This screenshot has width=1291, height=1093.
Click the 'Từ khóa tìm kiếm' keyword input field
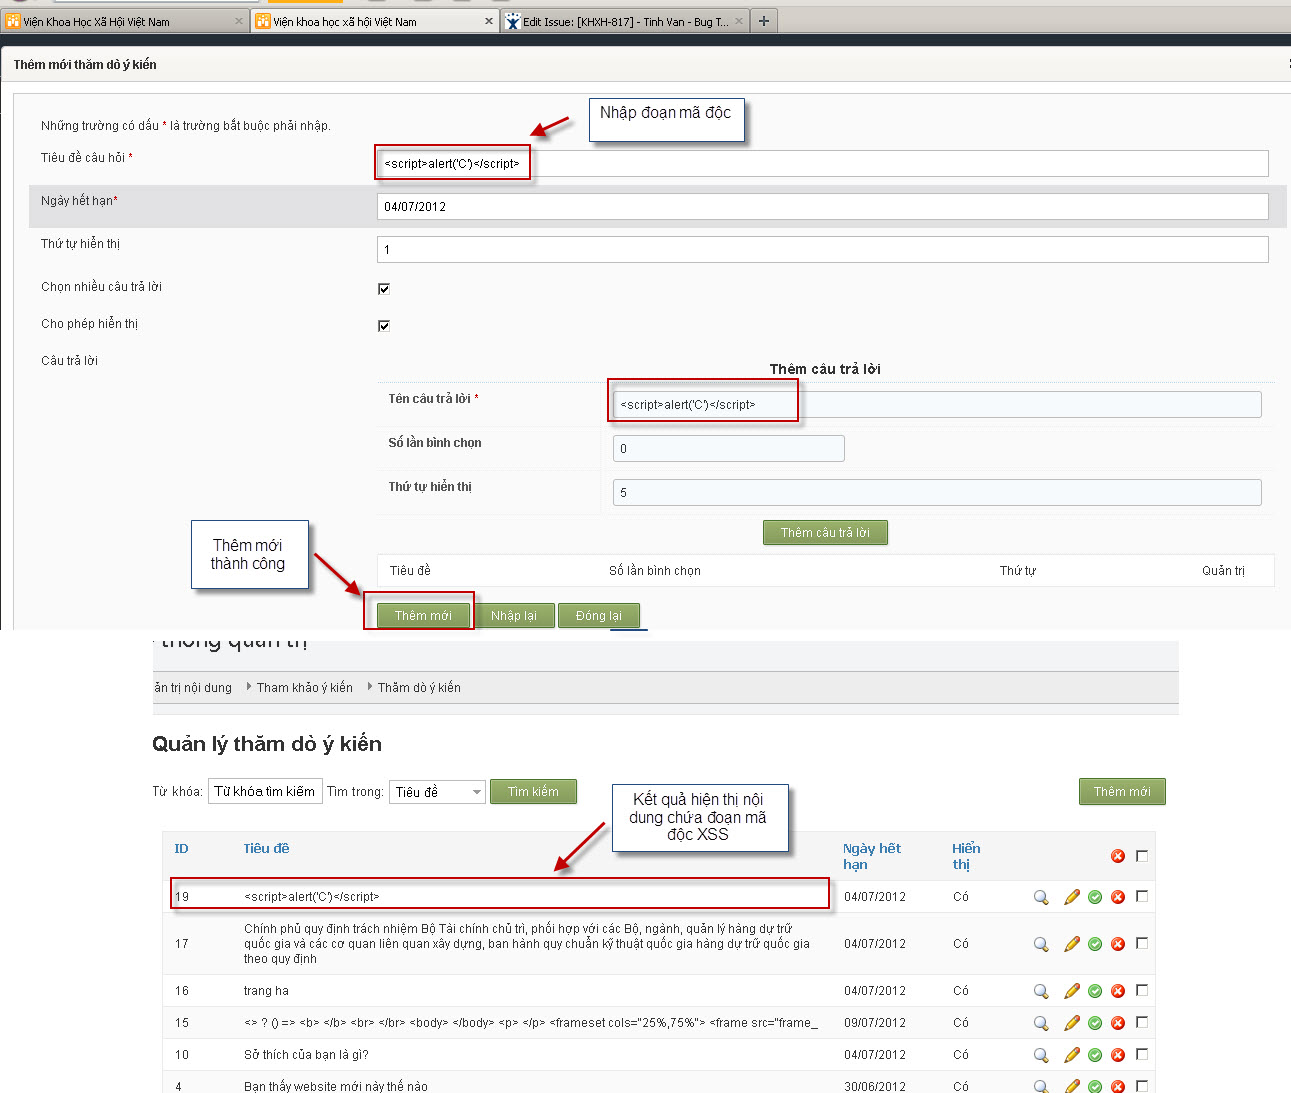coord(265,792)
